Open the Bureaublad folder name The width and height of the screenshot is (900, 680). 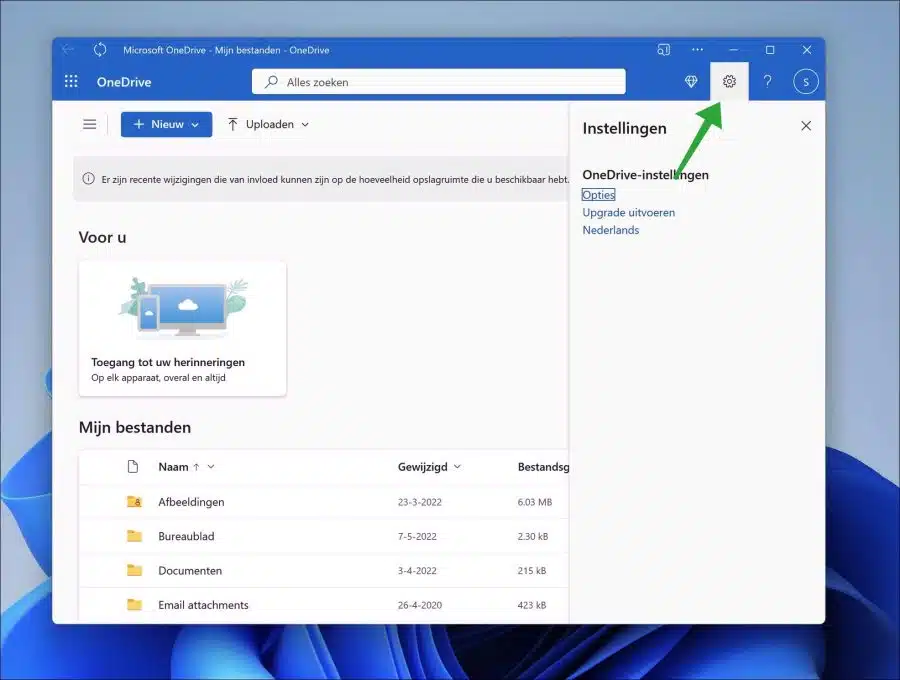pyautogui.click(x=186, y=536)
